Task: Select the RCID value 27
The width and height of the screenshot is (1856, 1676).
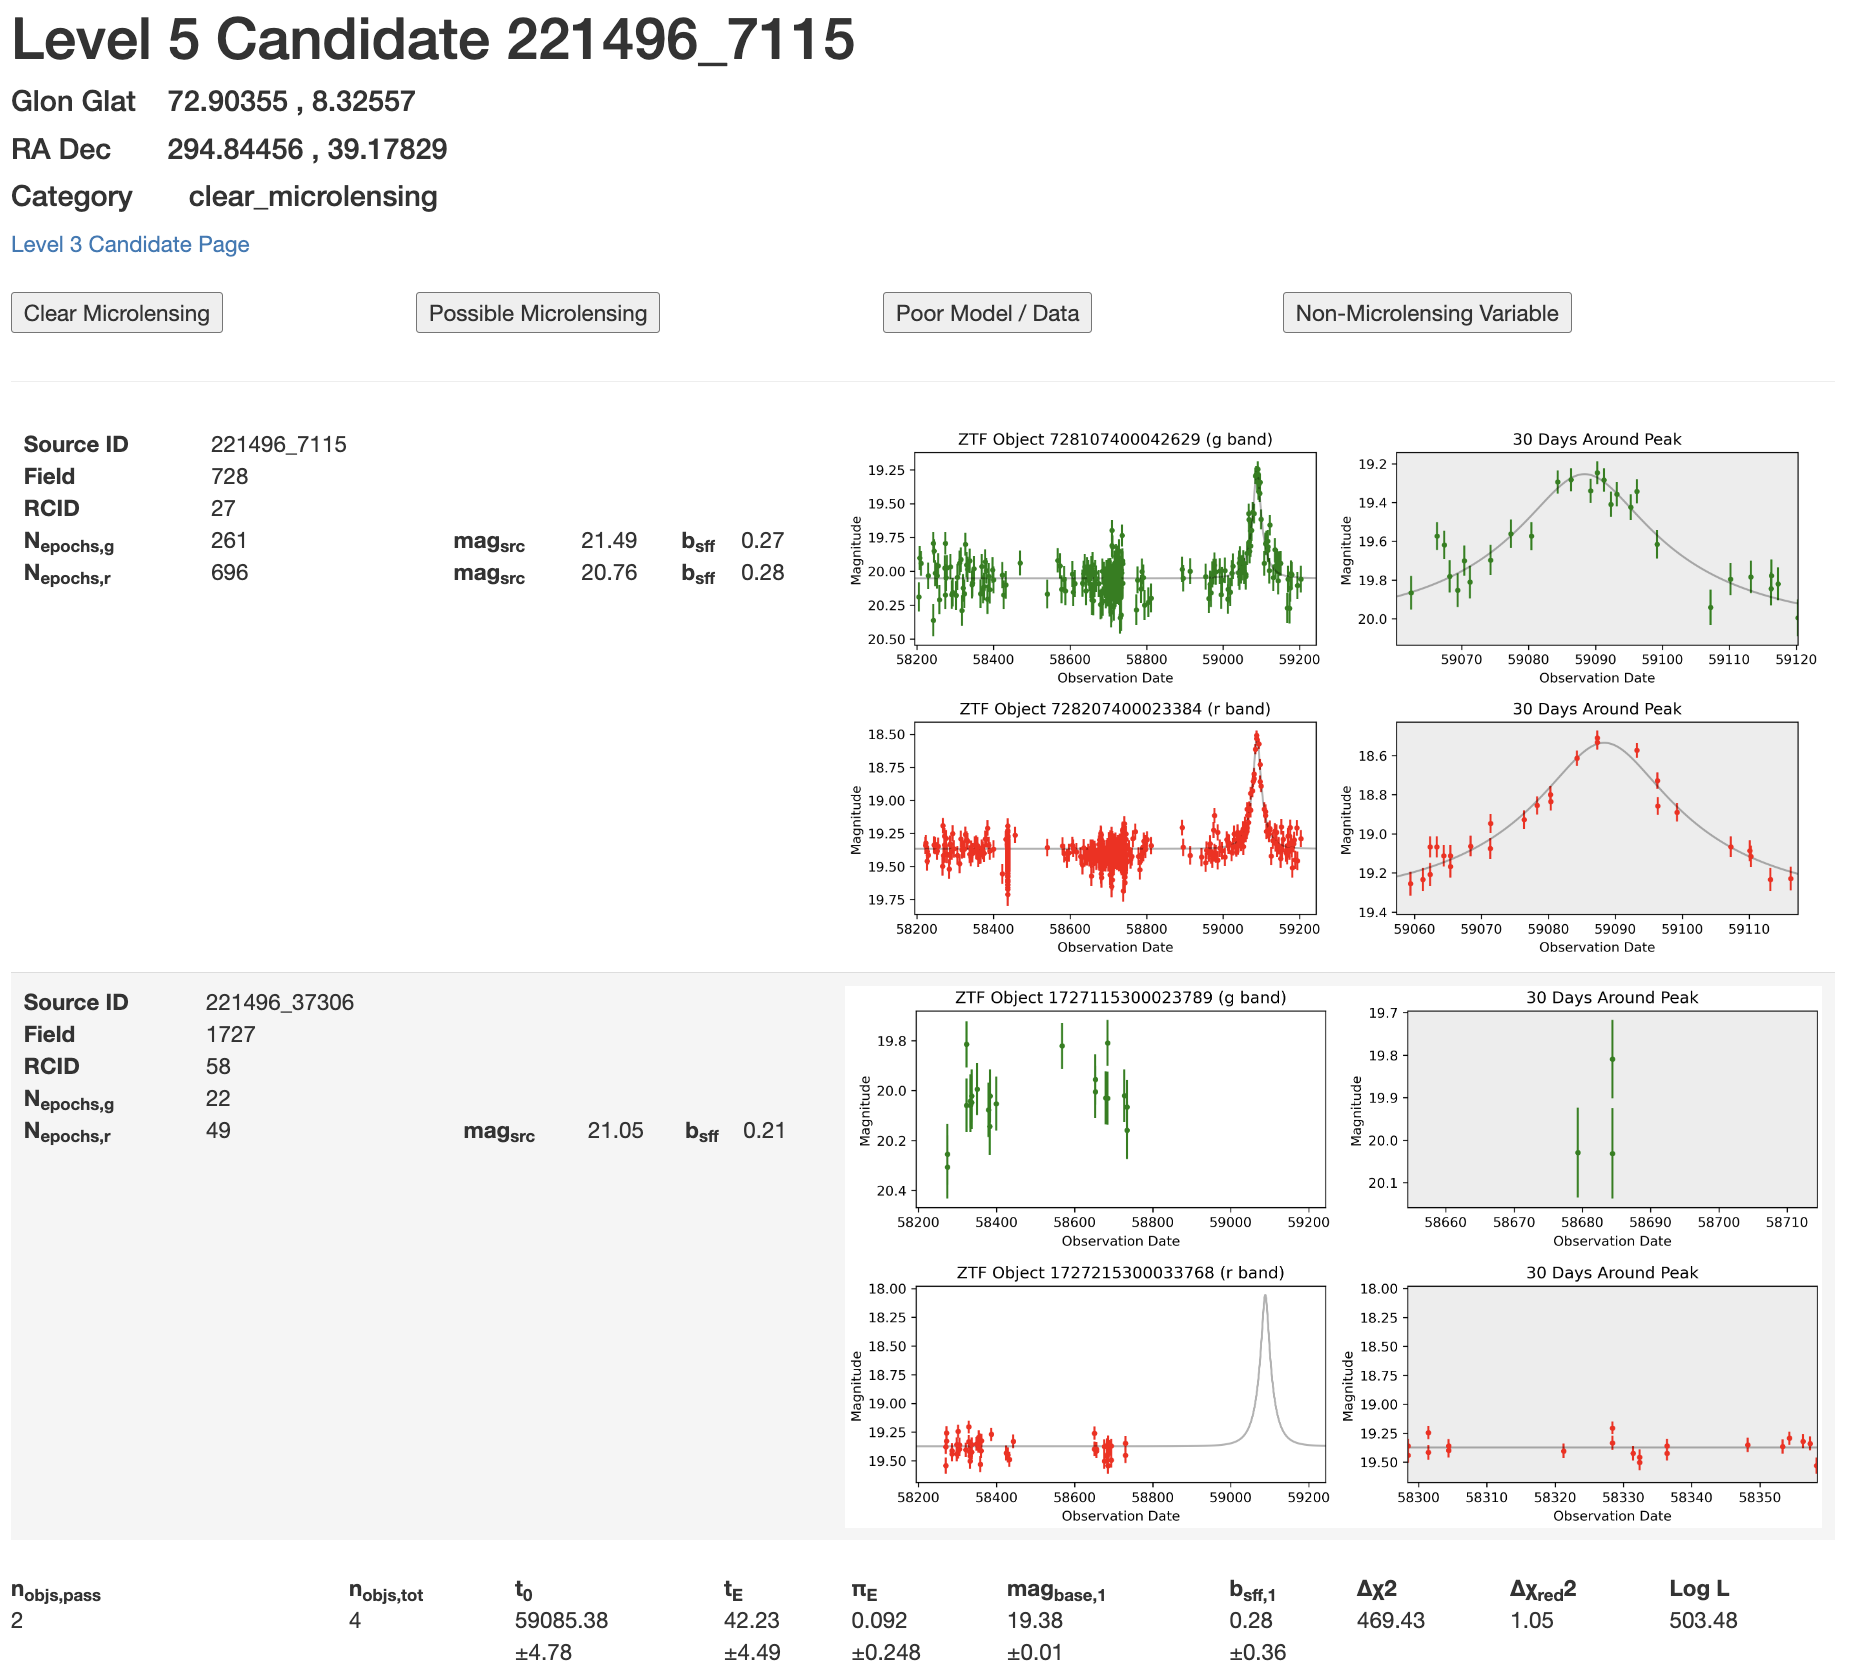Action: click(223, 508)
